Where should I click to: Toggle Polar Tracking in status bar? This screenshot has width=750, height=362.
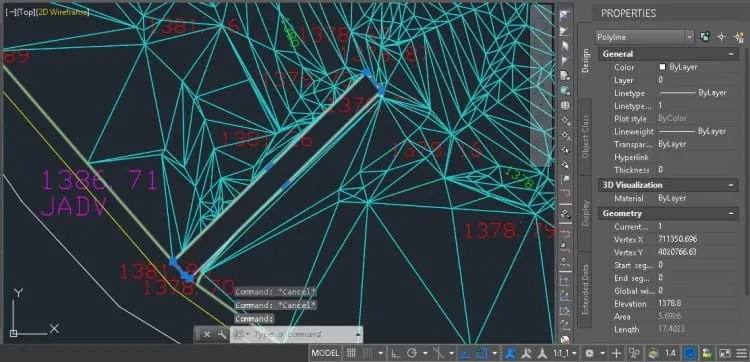pos(412,353)
